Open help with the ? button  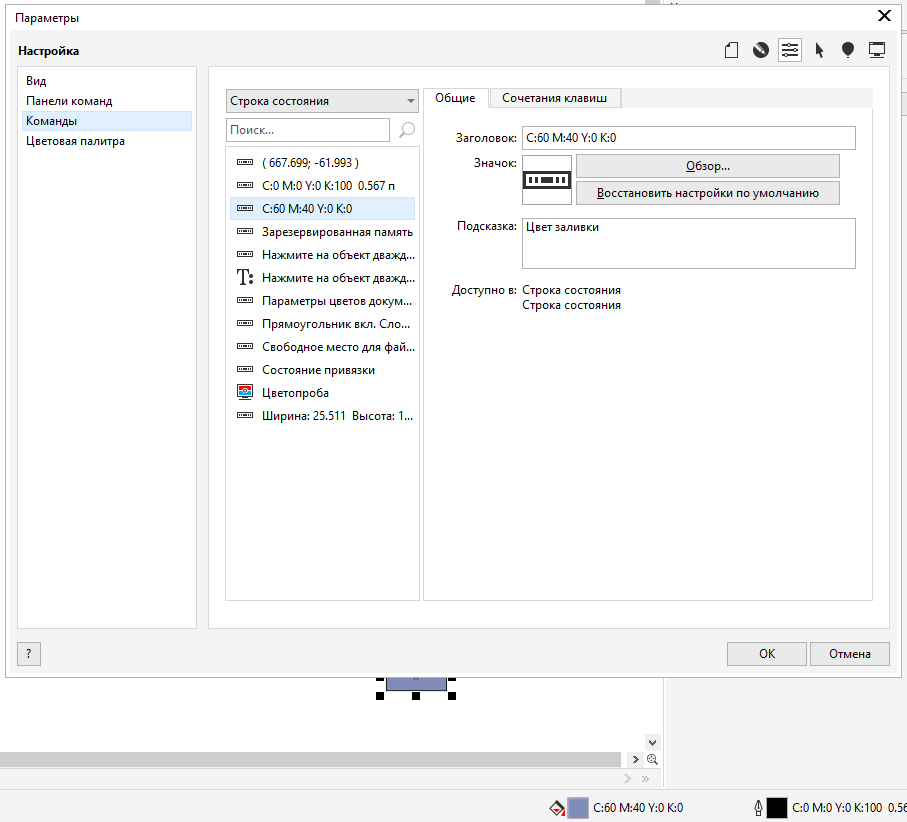(x=29, y=654)
